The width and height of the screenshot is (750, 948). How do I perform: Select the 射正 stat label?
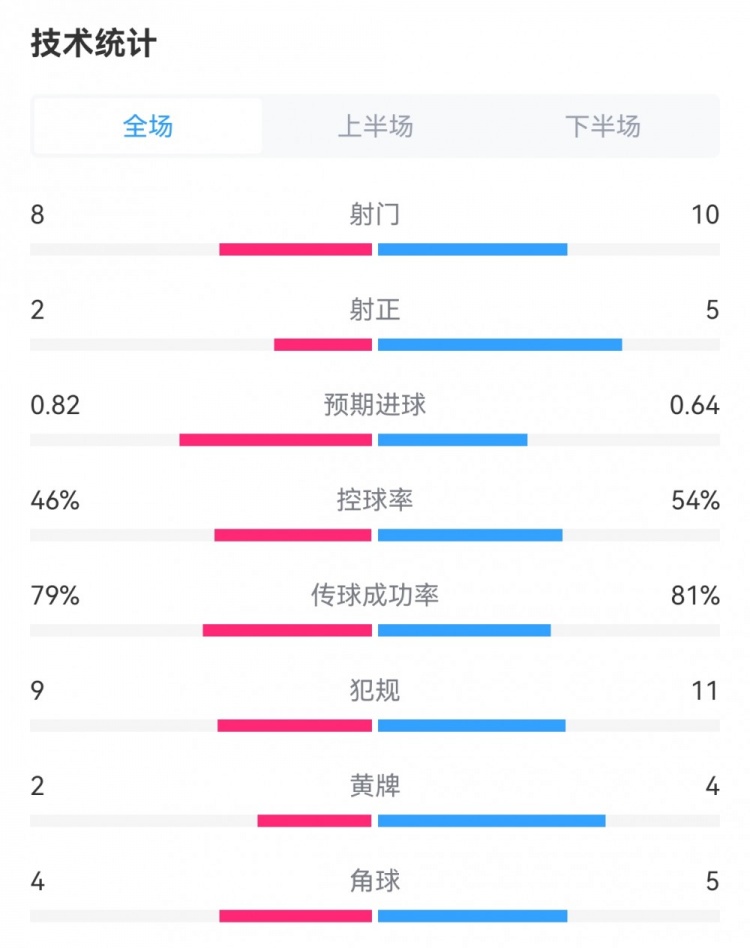tap(375, 310)
